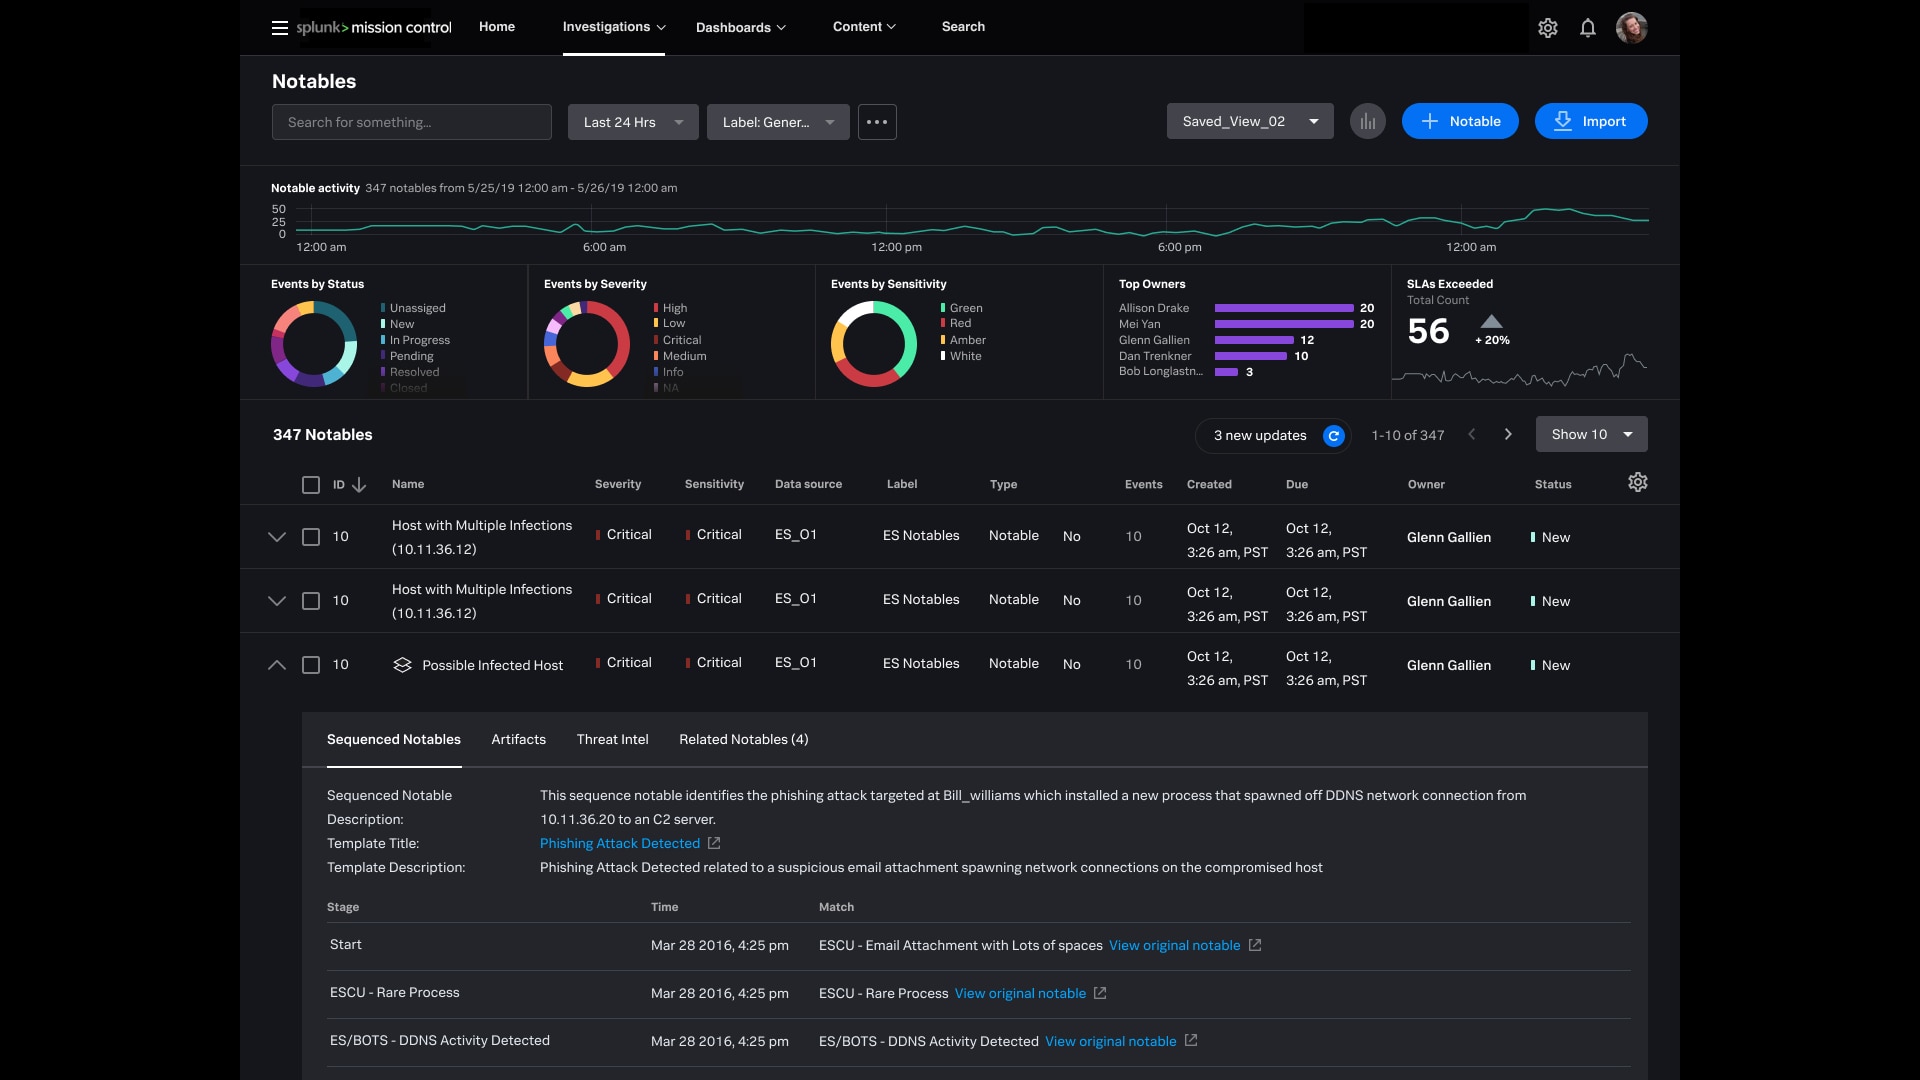Collapse the Possible Infected Host row
The image size is (1920, 1080).
[x=277, y=665]
